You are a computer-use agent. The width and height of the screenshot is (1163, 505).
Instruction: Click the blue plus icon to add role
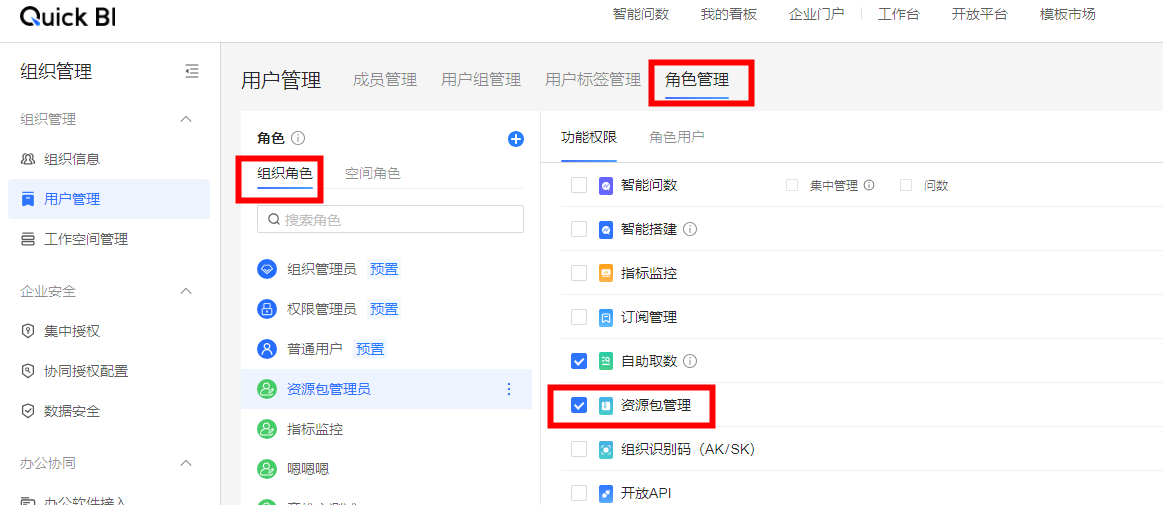click(516, 139)
